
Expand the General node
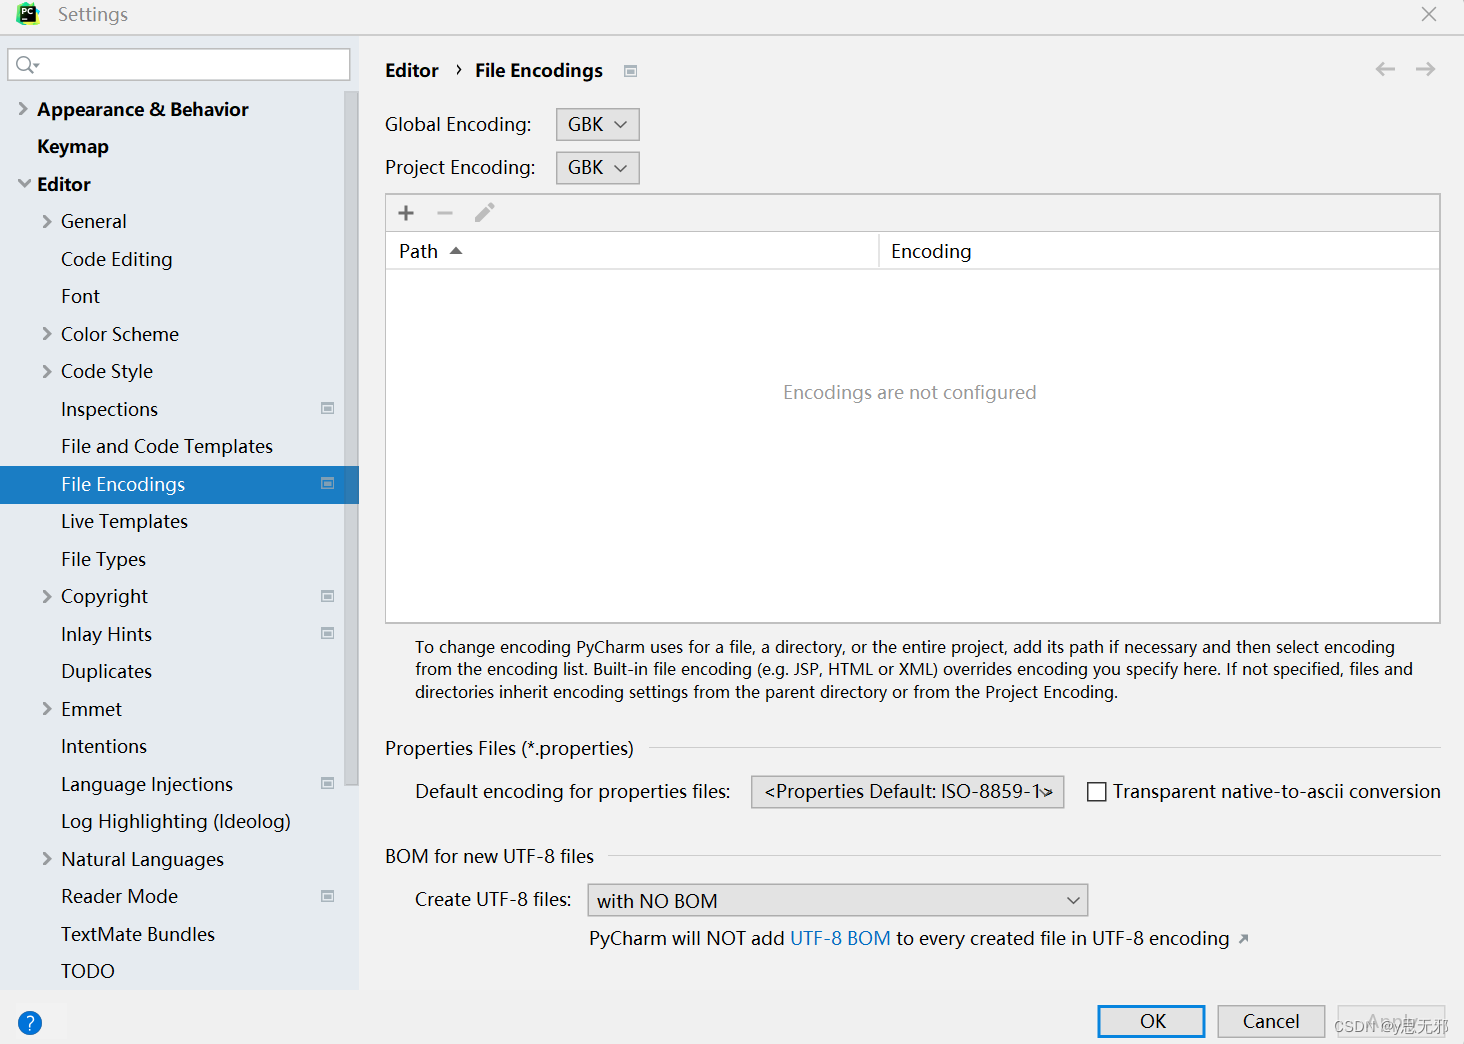pyautogui.click(x=47, y=221)
